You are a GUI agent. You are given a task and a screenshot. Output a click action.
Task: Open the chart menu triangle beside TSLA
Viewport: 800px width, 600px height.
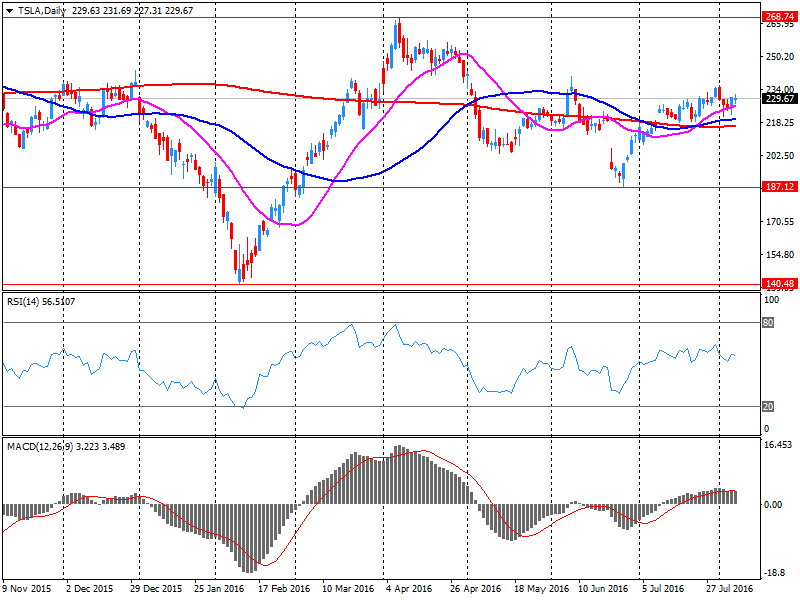9,11
